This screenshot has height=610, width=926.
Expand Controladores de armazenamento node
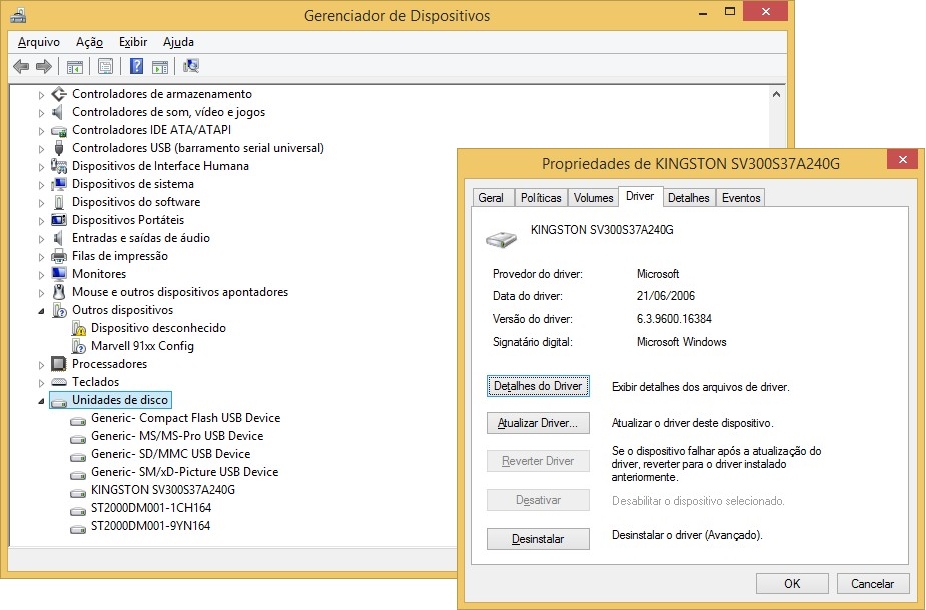pos(41,94)
